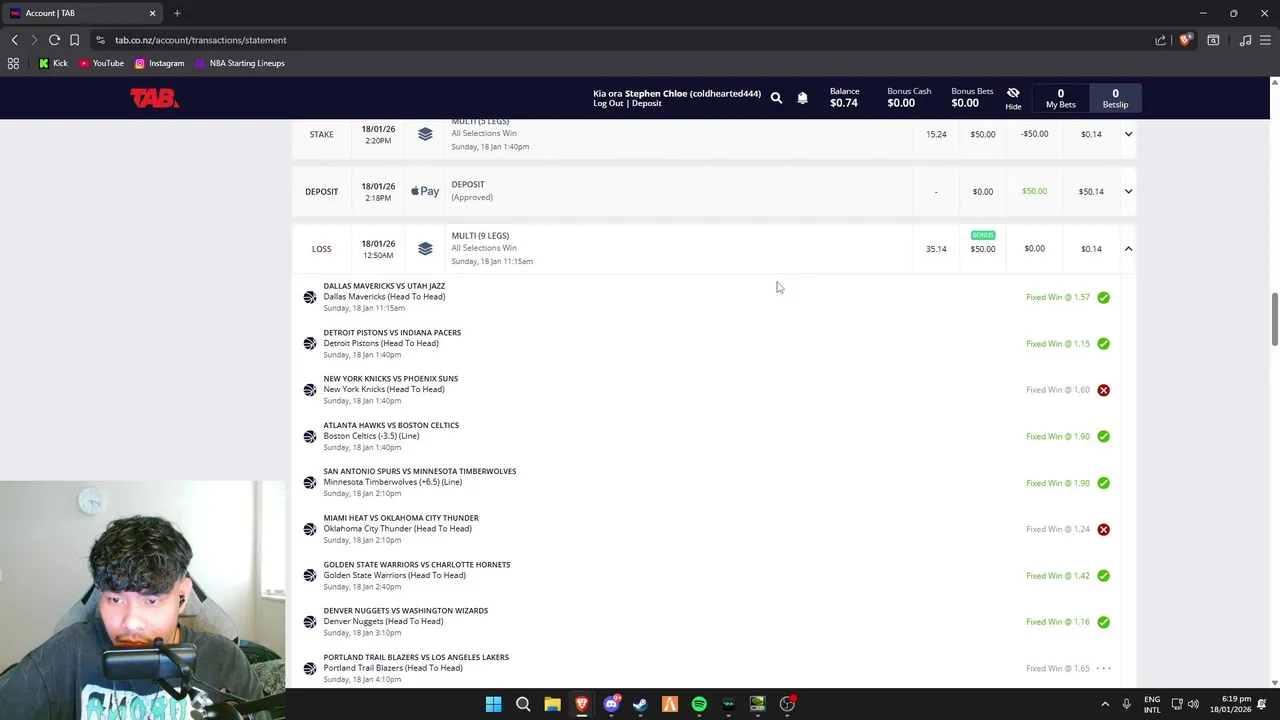
Task: Click the Deposit link in header
Action: [x=646, y=103]
